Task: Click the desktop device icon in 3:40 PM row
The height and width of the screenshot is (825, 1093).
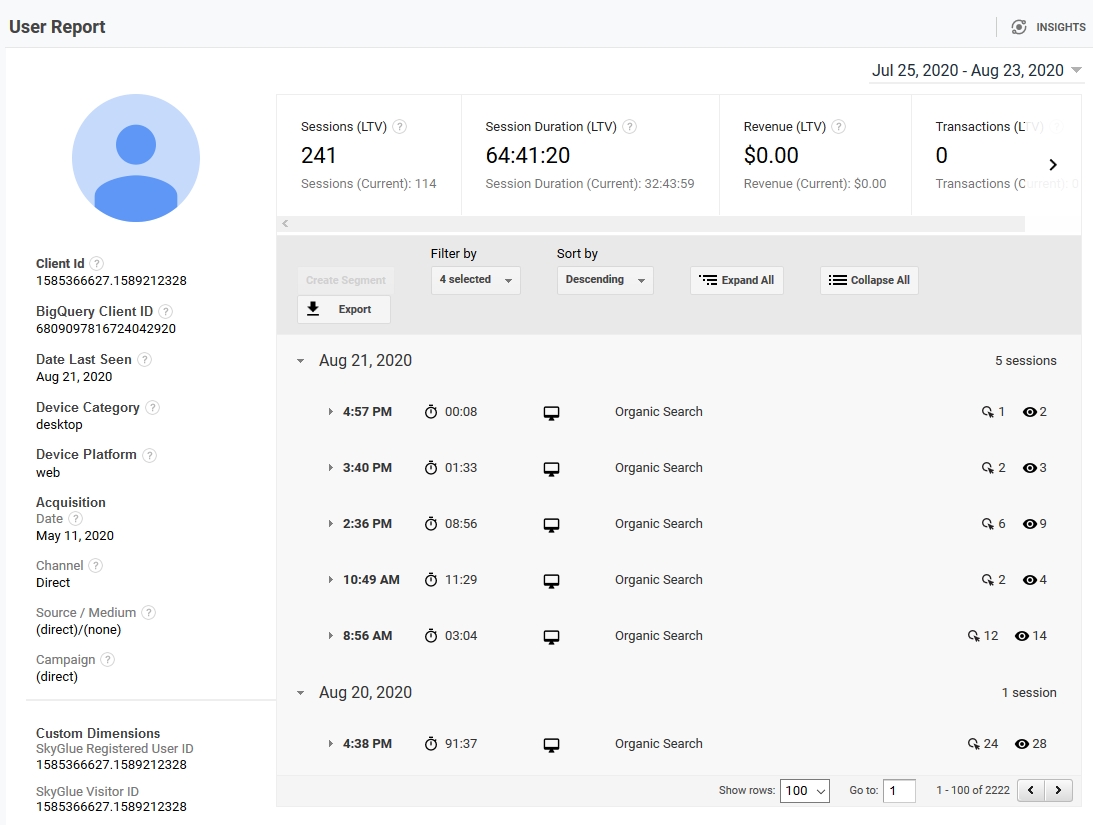Action: (551, 469)
